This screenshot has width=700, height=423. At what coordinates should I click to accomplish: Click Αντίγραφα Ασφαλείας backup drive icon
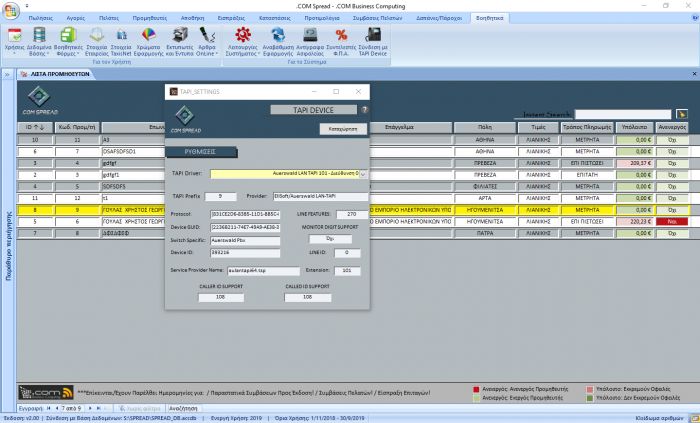tap(310, 35)
